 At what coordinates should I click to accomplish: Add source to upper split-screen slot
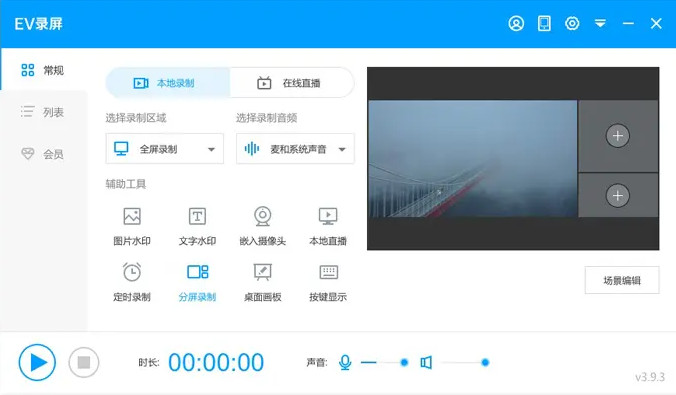pos(618,136)
